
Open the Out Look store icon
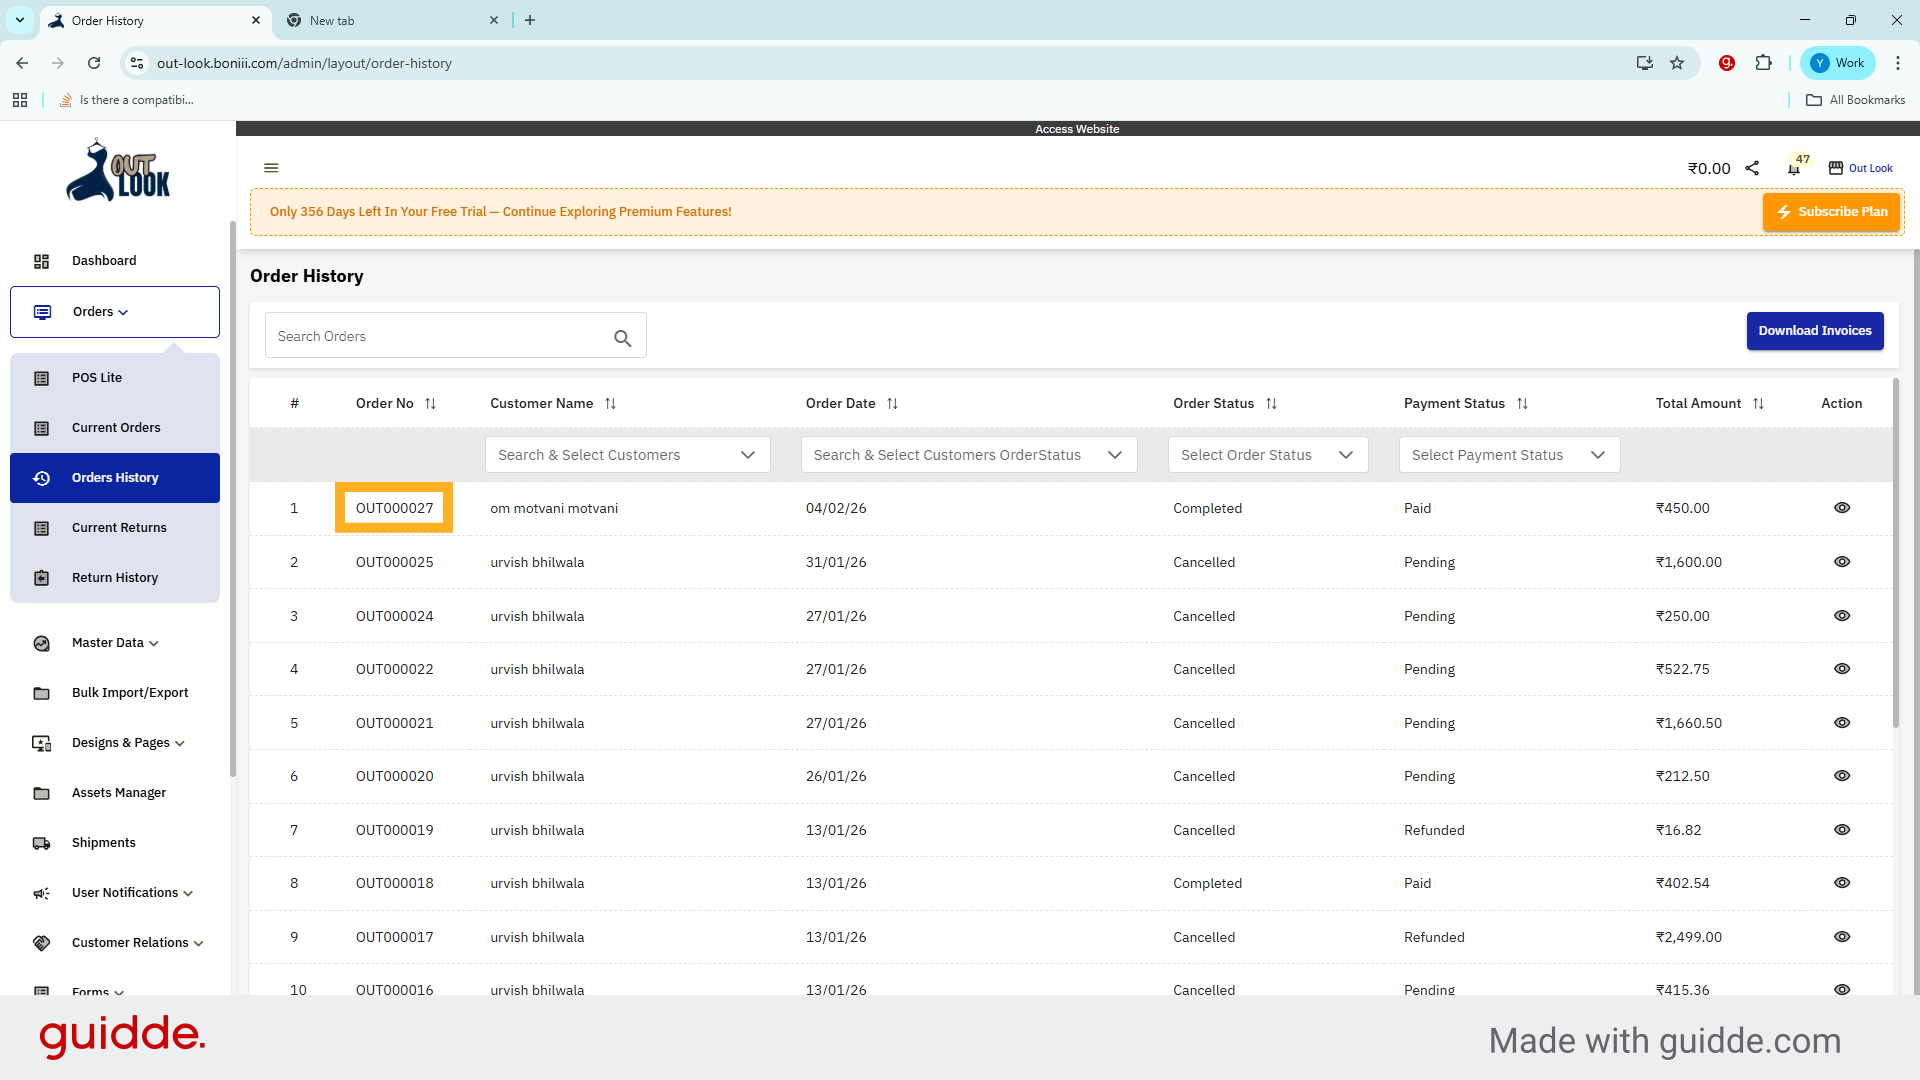tap(1837, 167)
